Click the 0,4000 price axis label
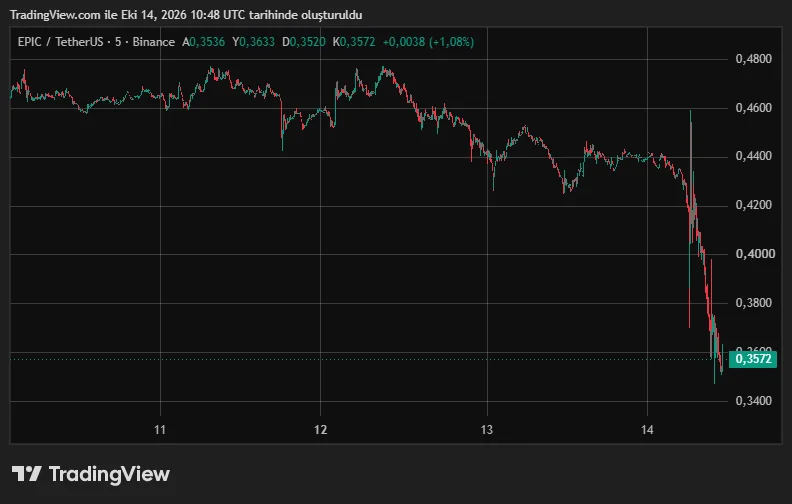This screenshot has width=792, height=504. (754, 254)
